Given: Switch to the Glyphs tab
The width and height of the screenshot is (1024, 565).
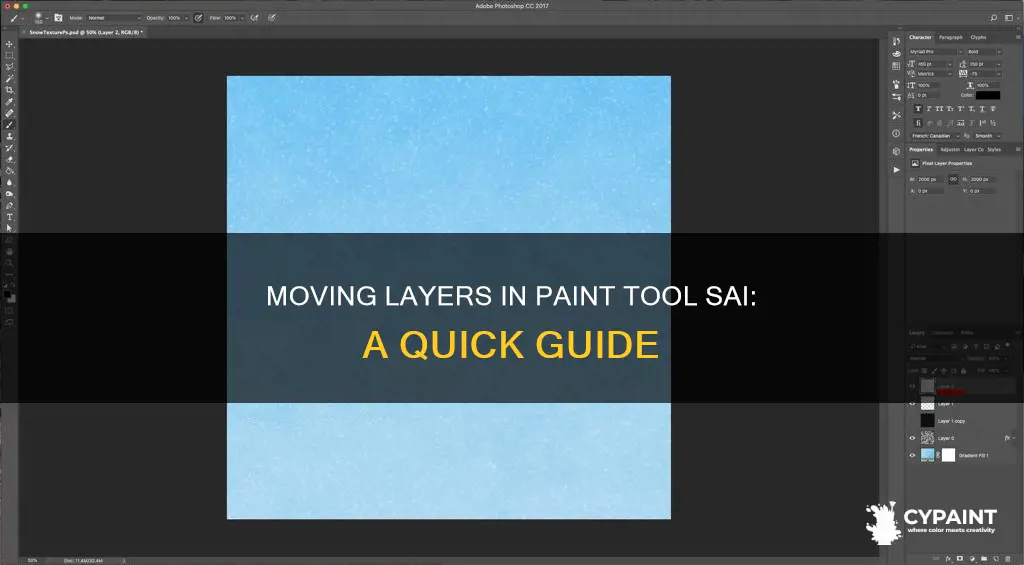Looking at the screenshot, I should click(978, 37).
